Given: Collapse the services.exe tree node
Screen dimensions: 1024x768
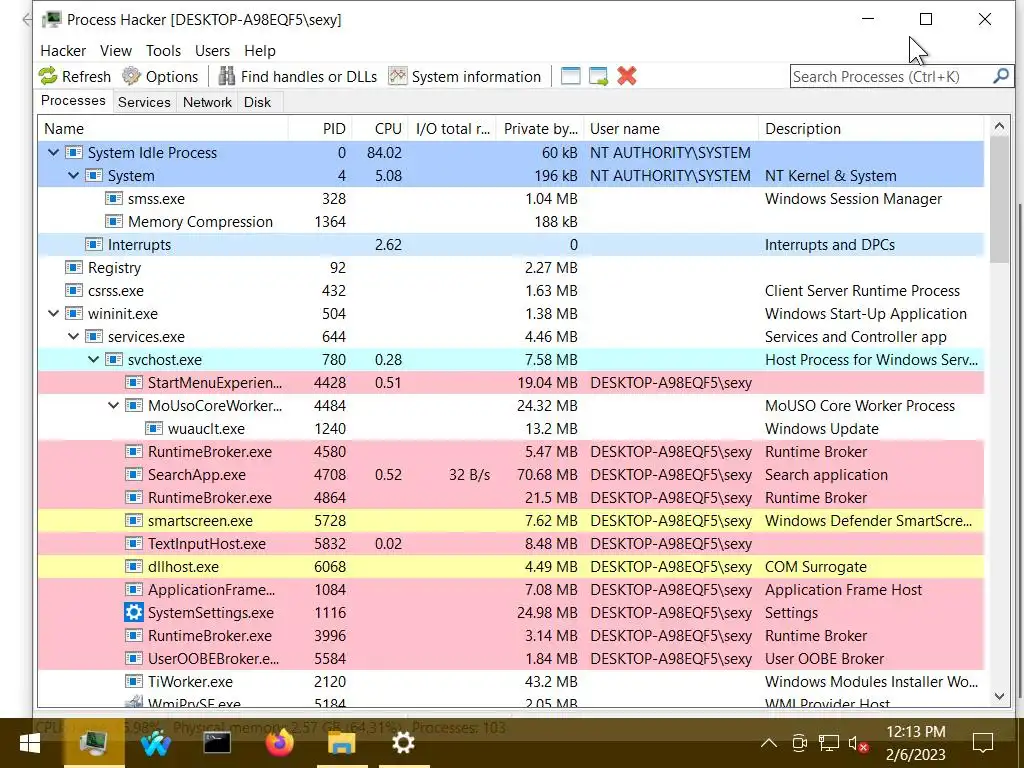Looking at the screenshot, I should click(74, 337).
